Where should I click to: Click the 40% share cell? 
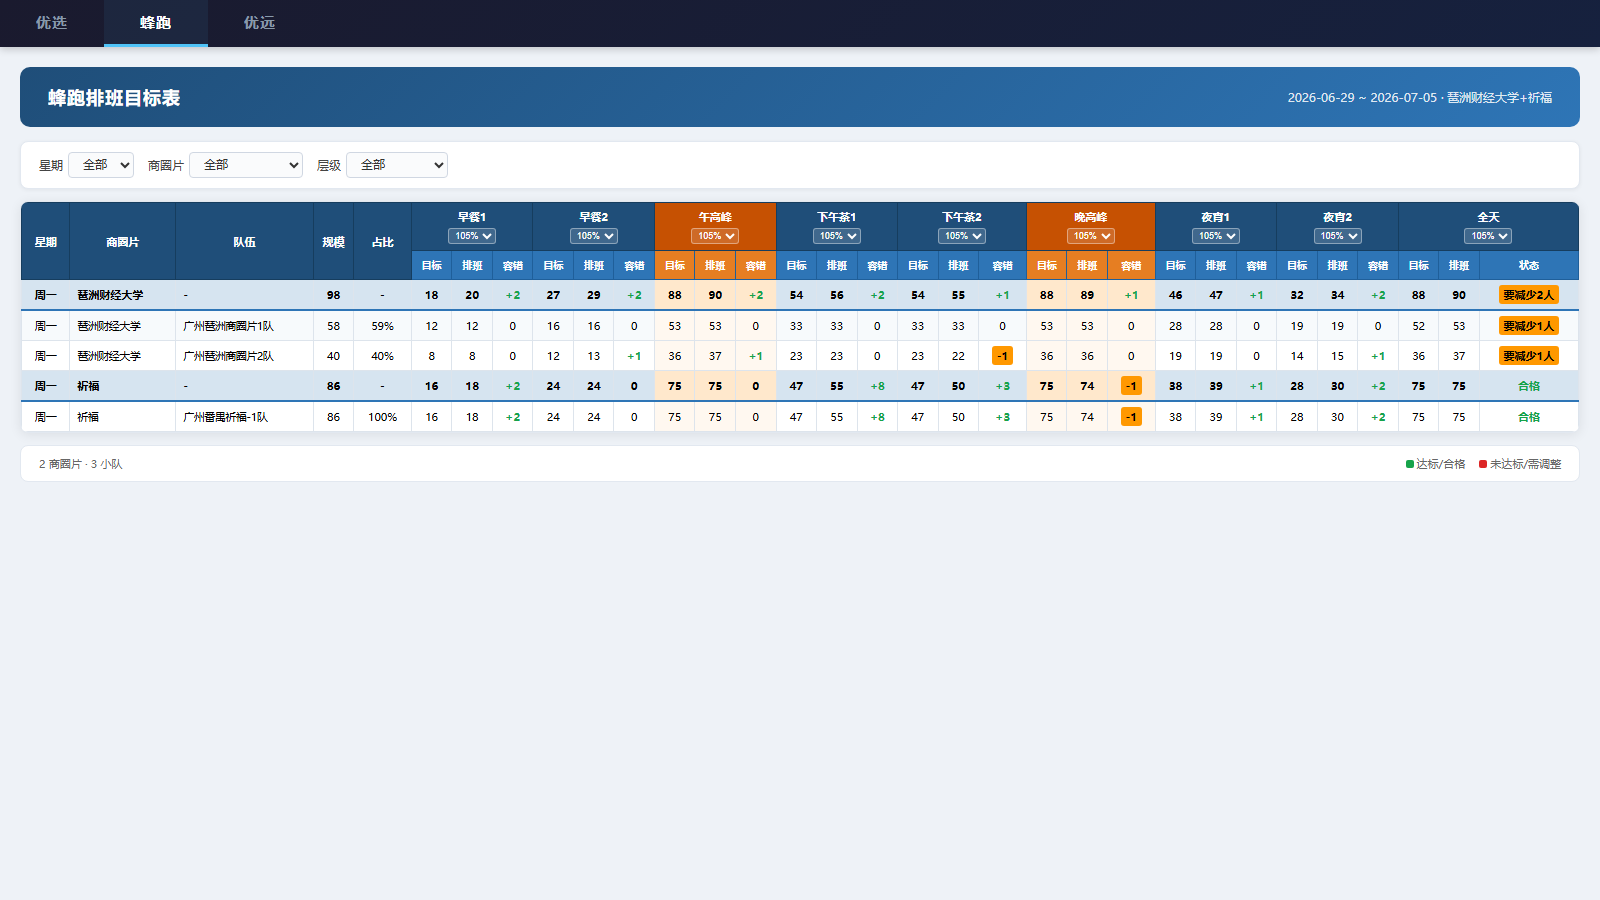383,356
